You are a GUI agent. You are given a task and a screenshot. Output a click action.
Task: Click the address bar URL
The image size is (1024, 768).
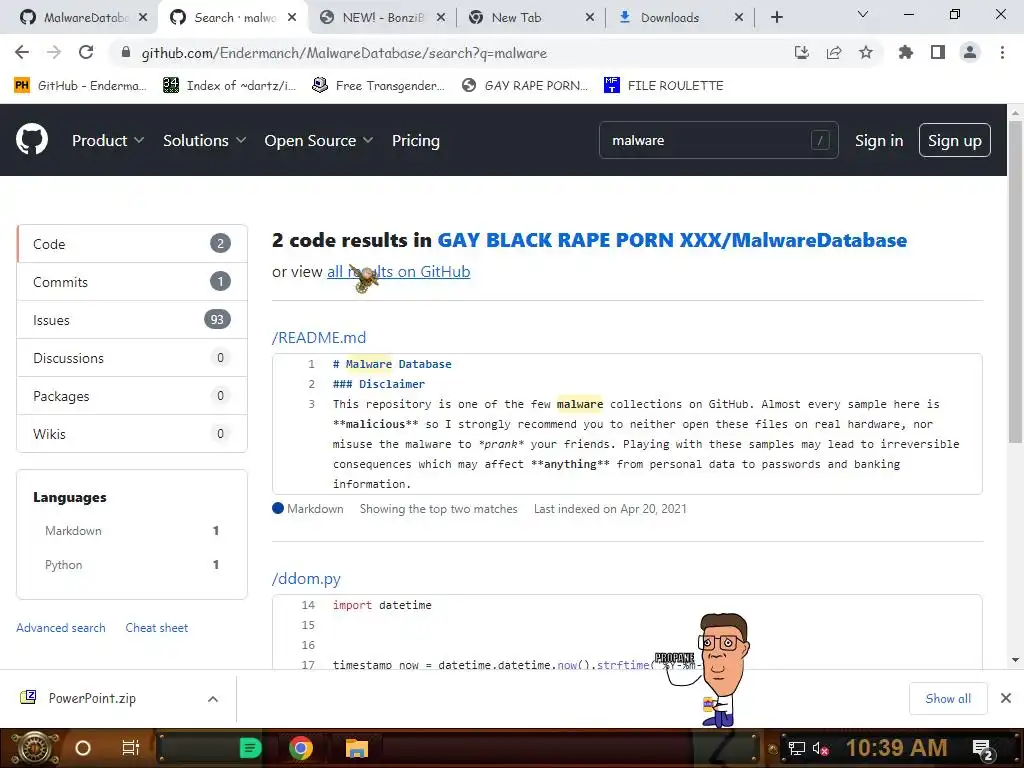(344, 53)
